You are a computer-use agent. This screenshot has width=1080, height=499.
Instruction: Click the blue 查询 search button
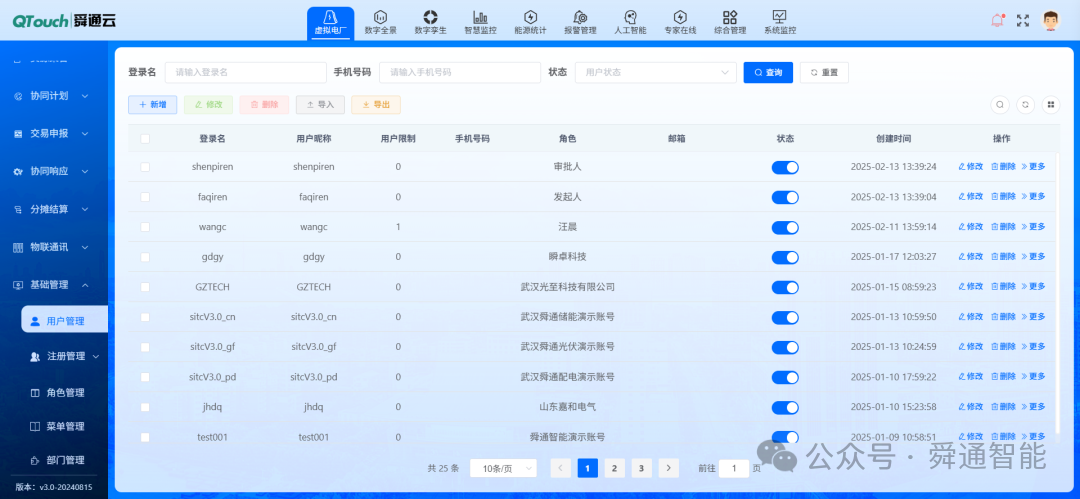click(x=768, y=72)
